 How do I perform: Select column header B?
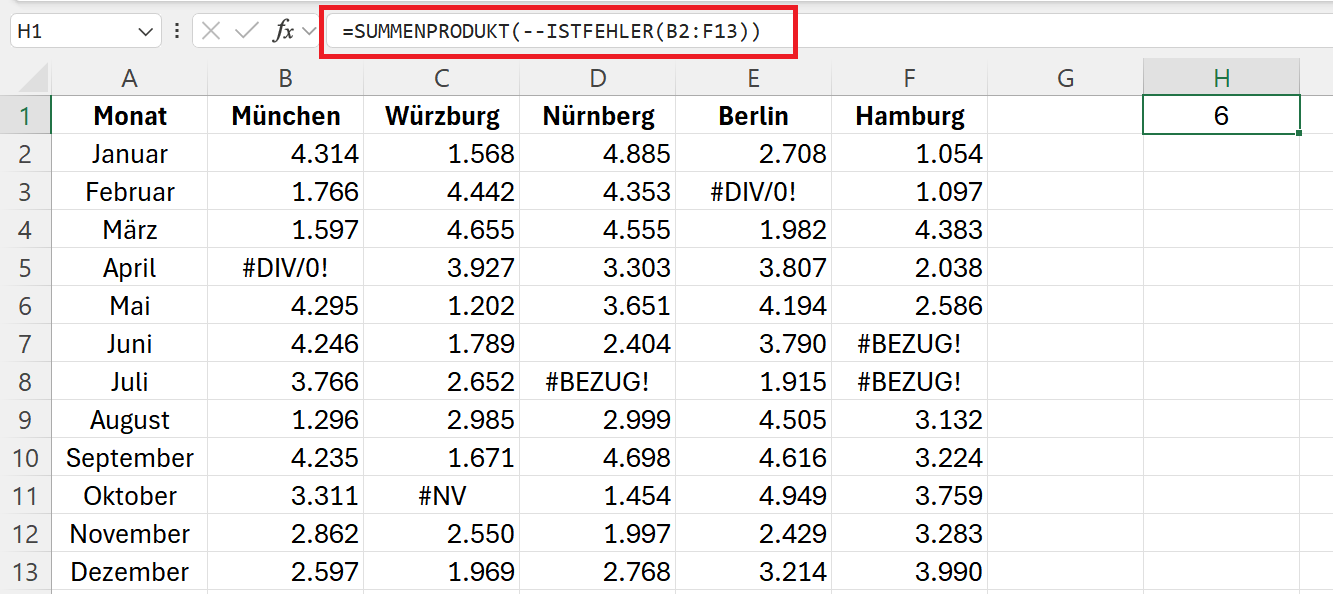click(286, 78)
